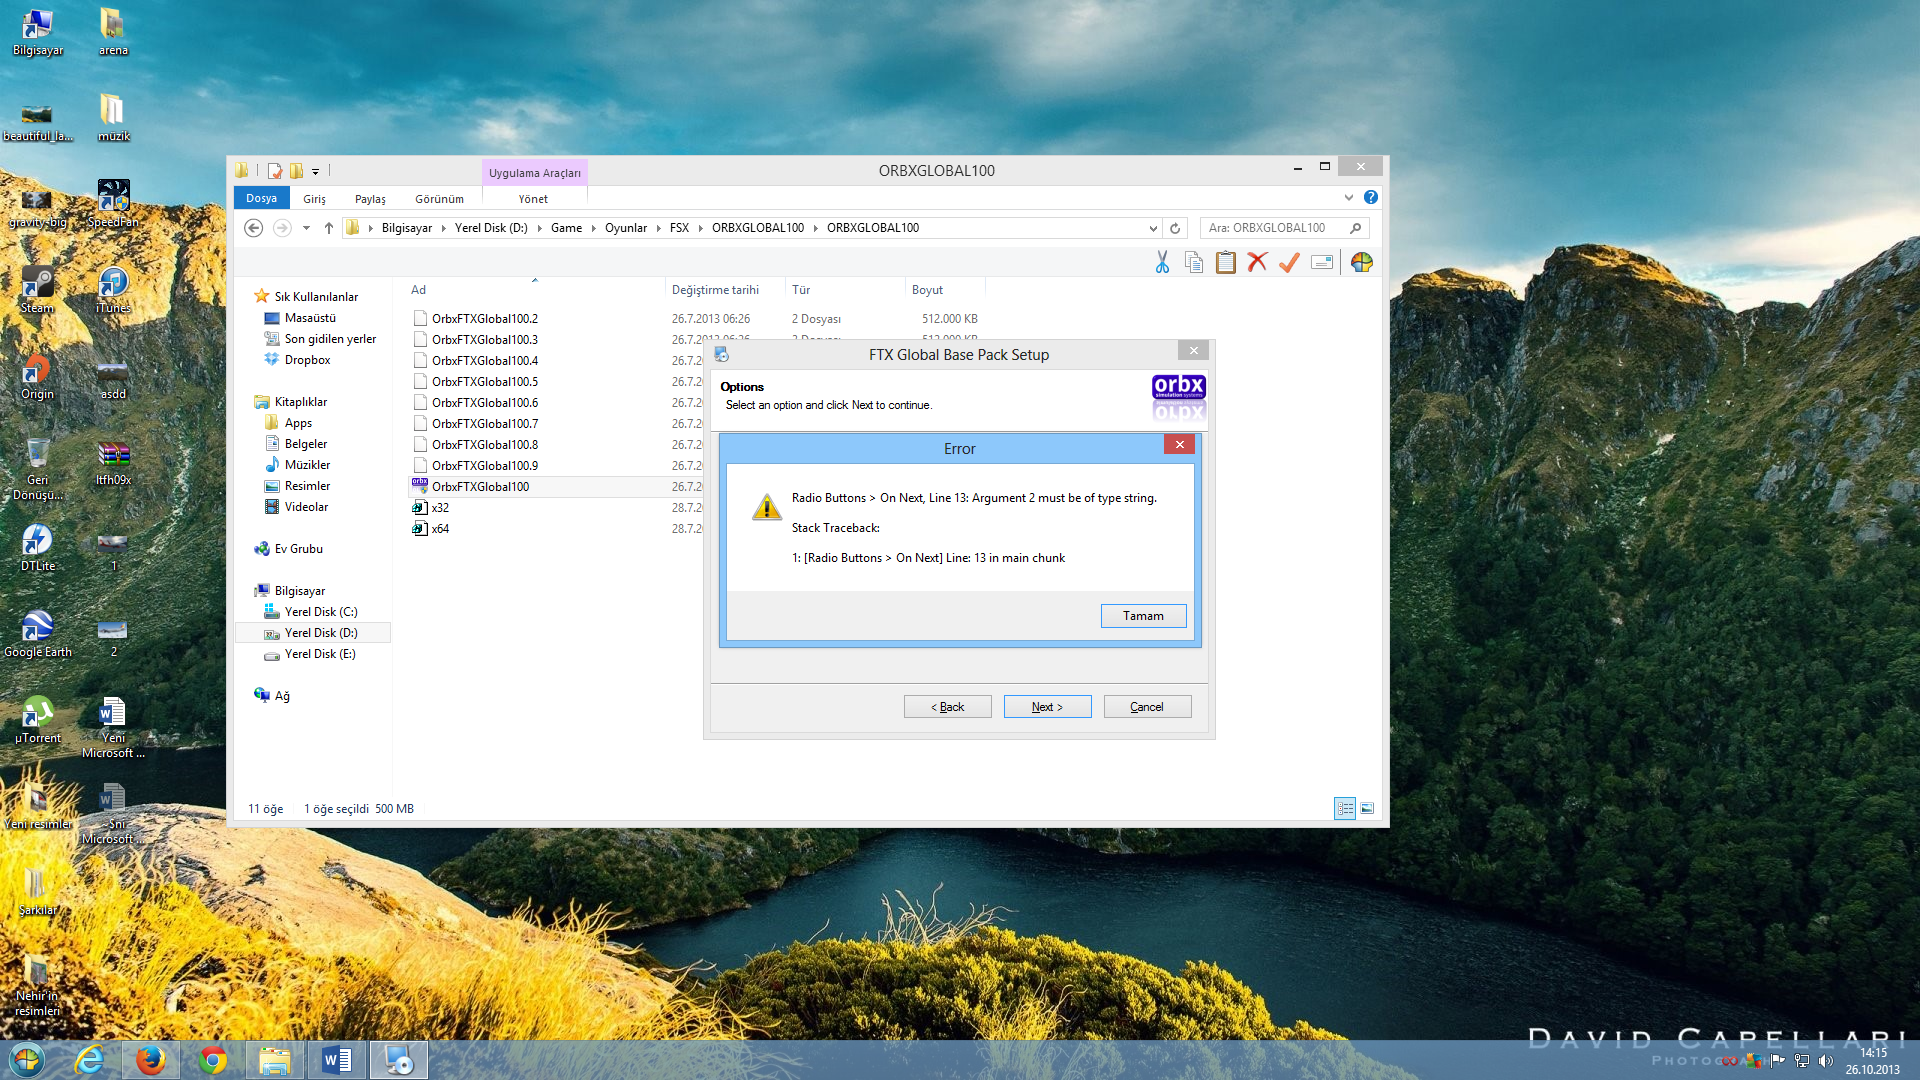Switch to large icons view in status bar

1367,808
